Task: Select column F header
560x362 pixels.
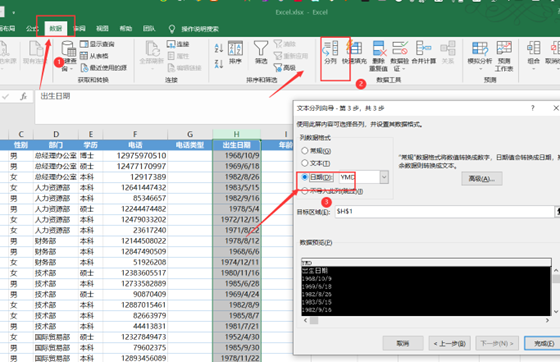Action: [135, 134]
